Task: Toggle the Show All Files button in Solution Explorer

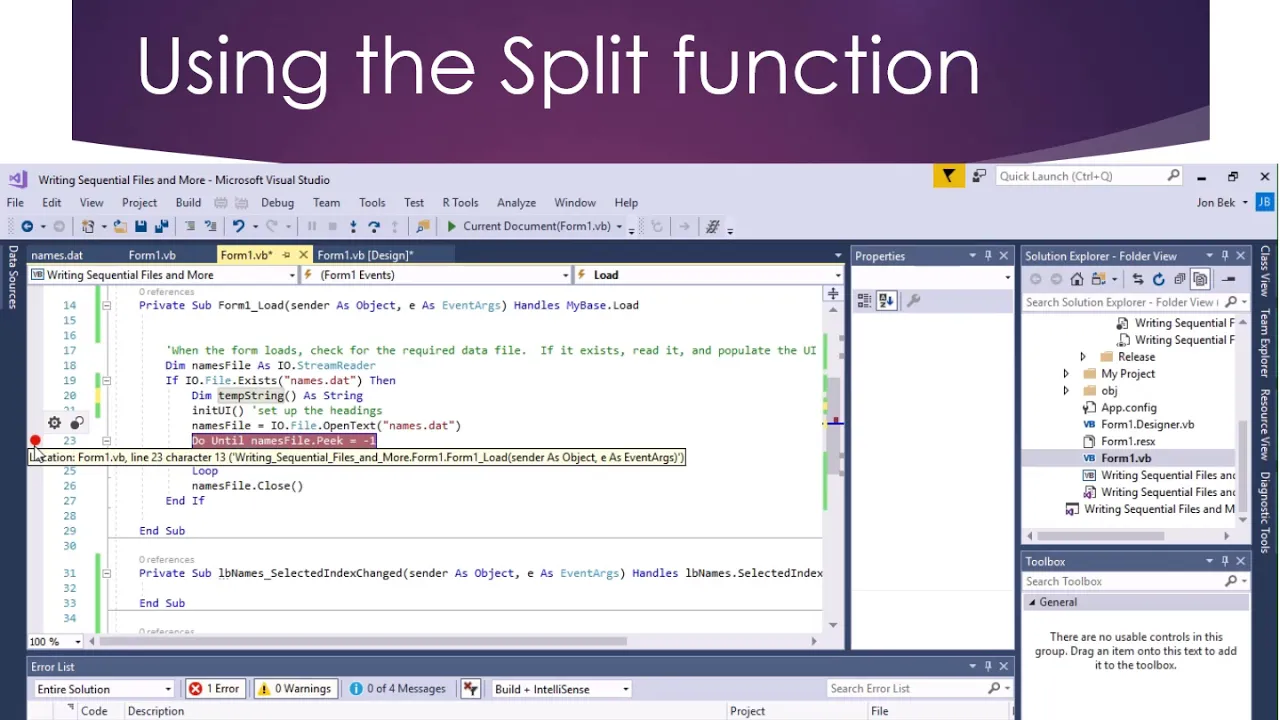Action: click(x=1201, y=279)
